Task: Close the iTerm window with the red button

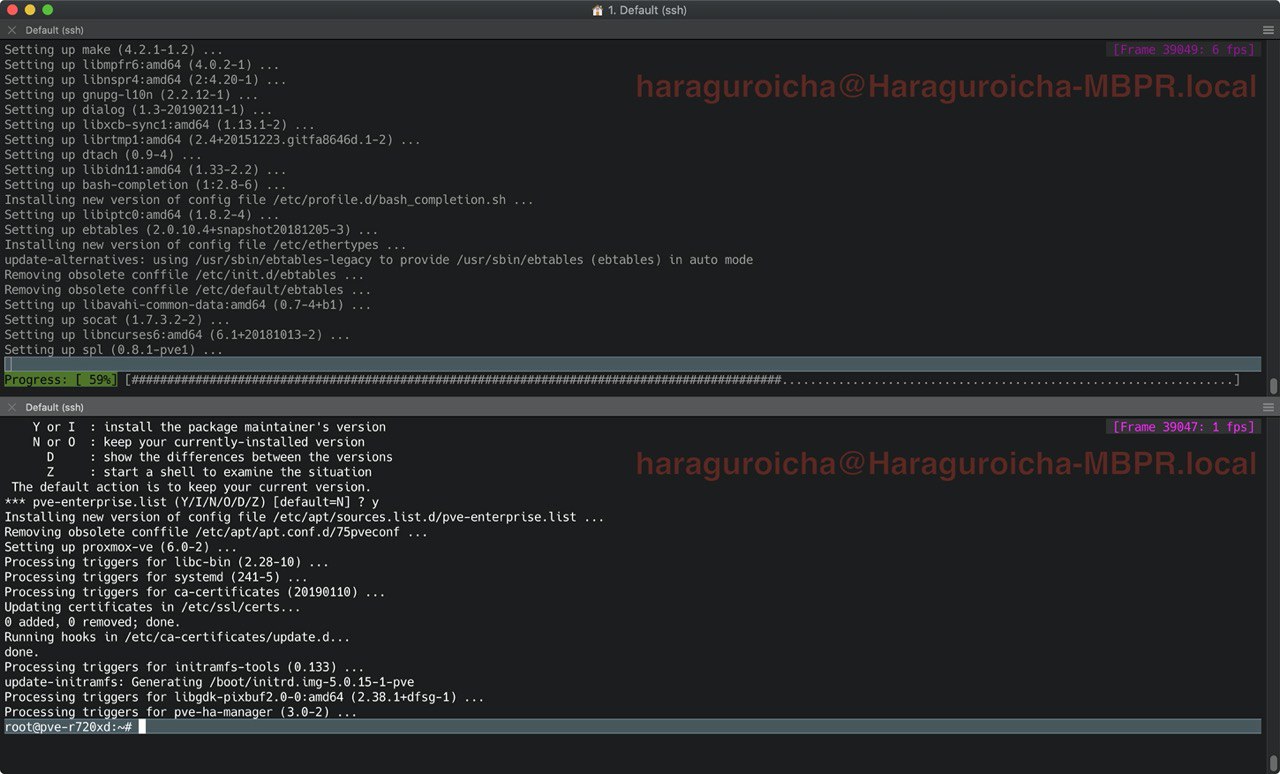Action: [x=13, y=10]
